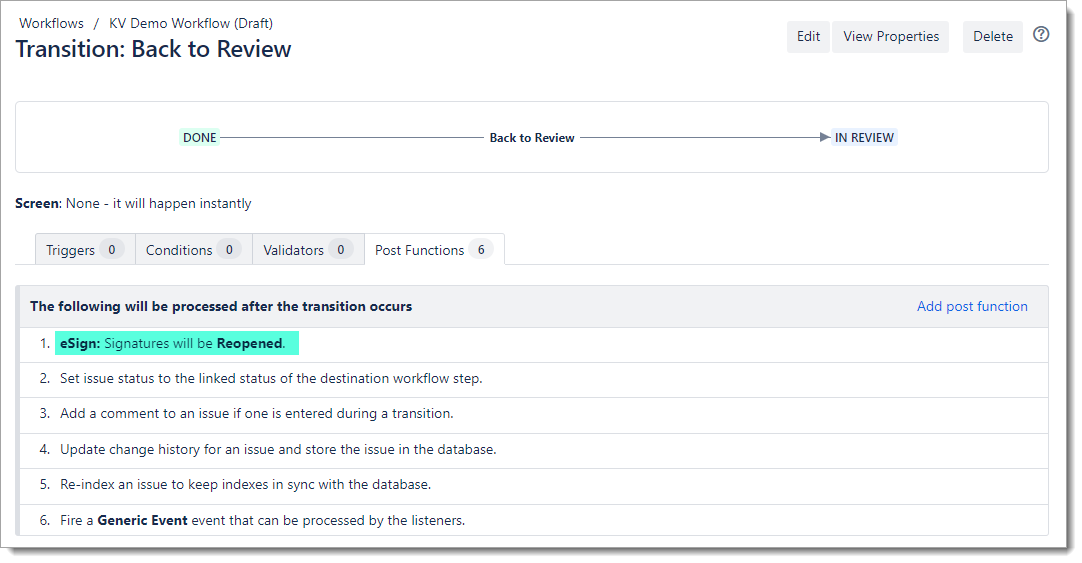1082x563 pixels.
Task: Switch to the Triggers tab
Action: pos(84,250)
